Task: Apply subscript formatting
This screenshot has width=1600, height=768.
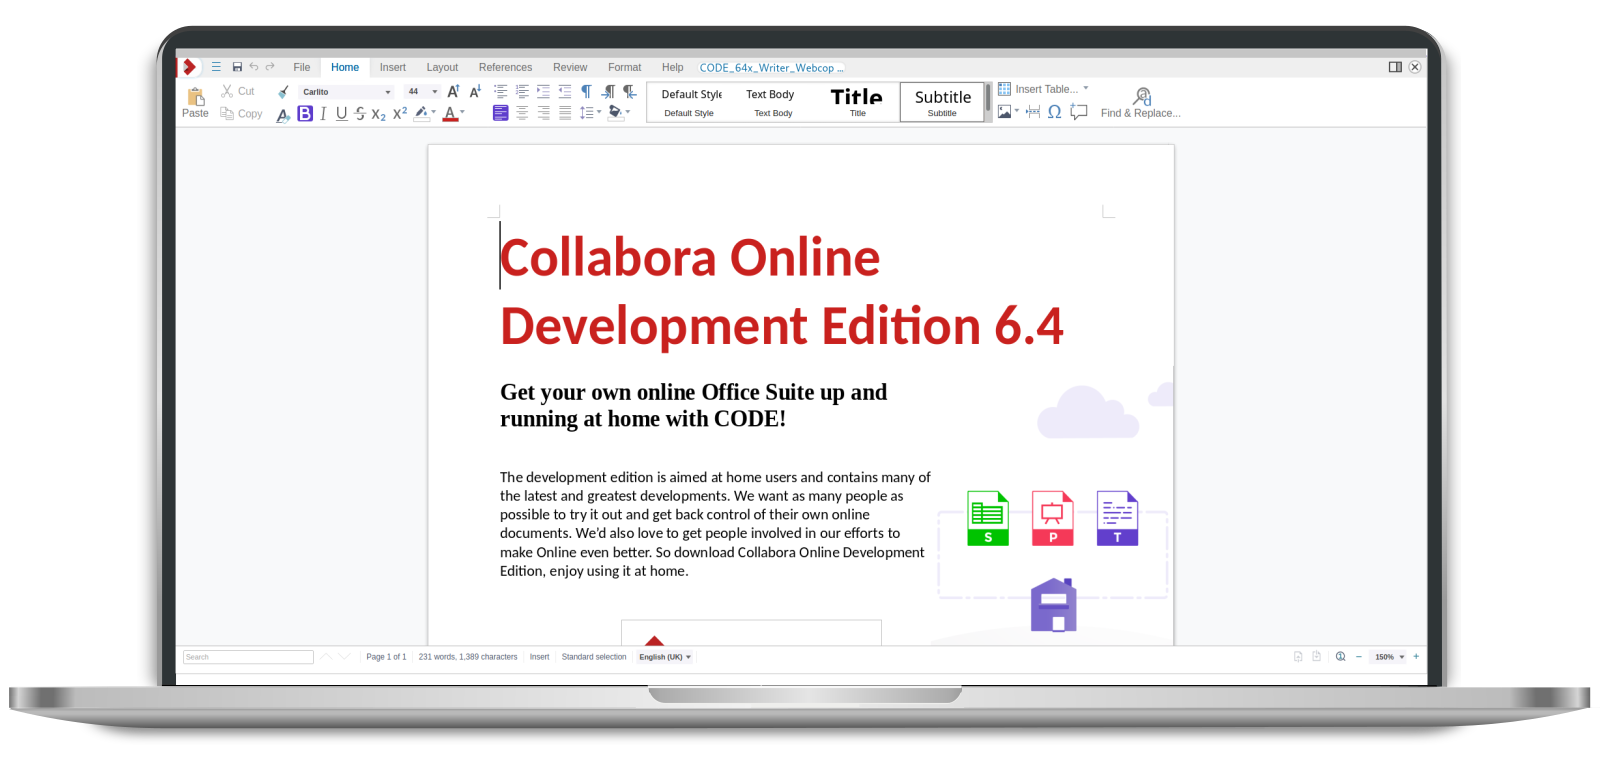Action: (x=378, y=114)
